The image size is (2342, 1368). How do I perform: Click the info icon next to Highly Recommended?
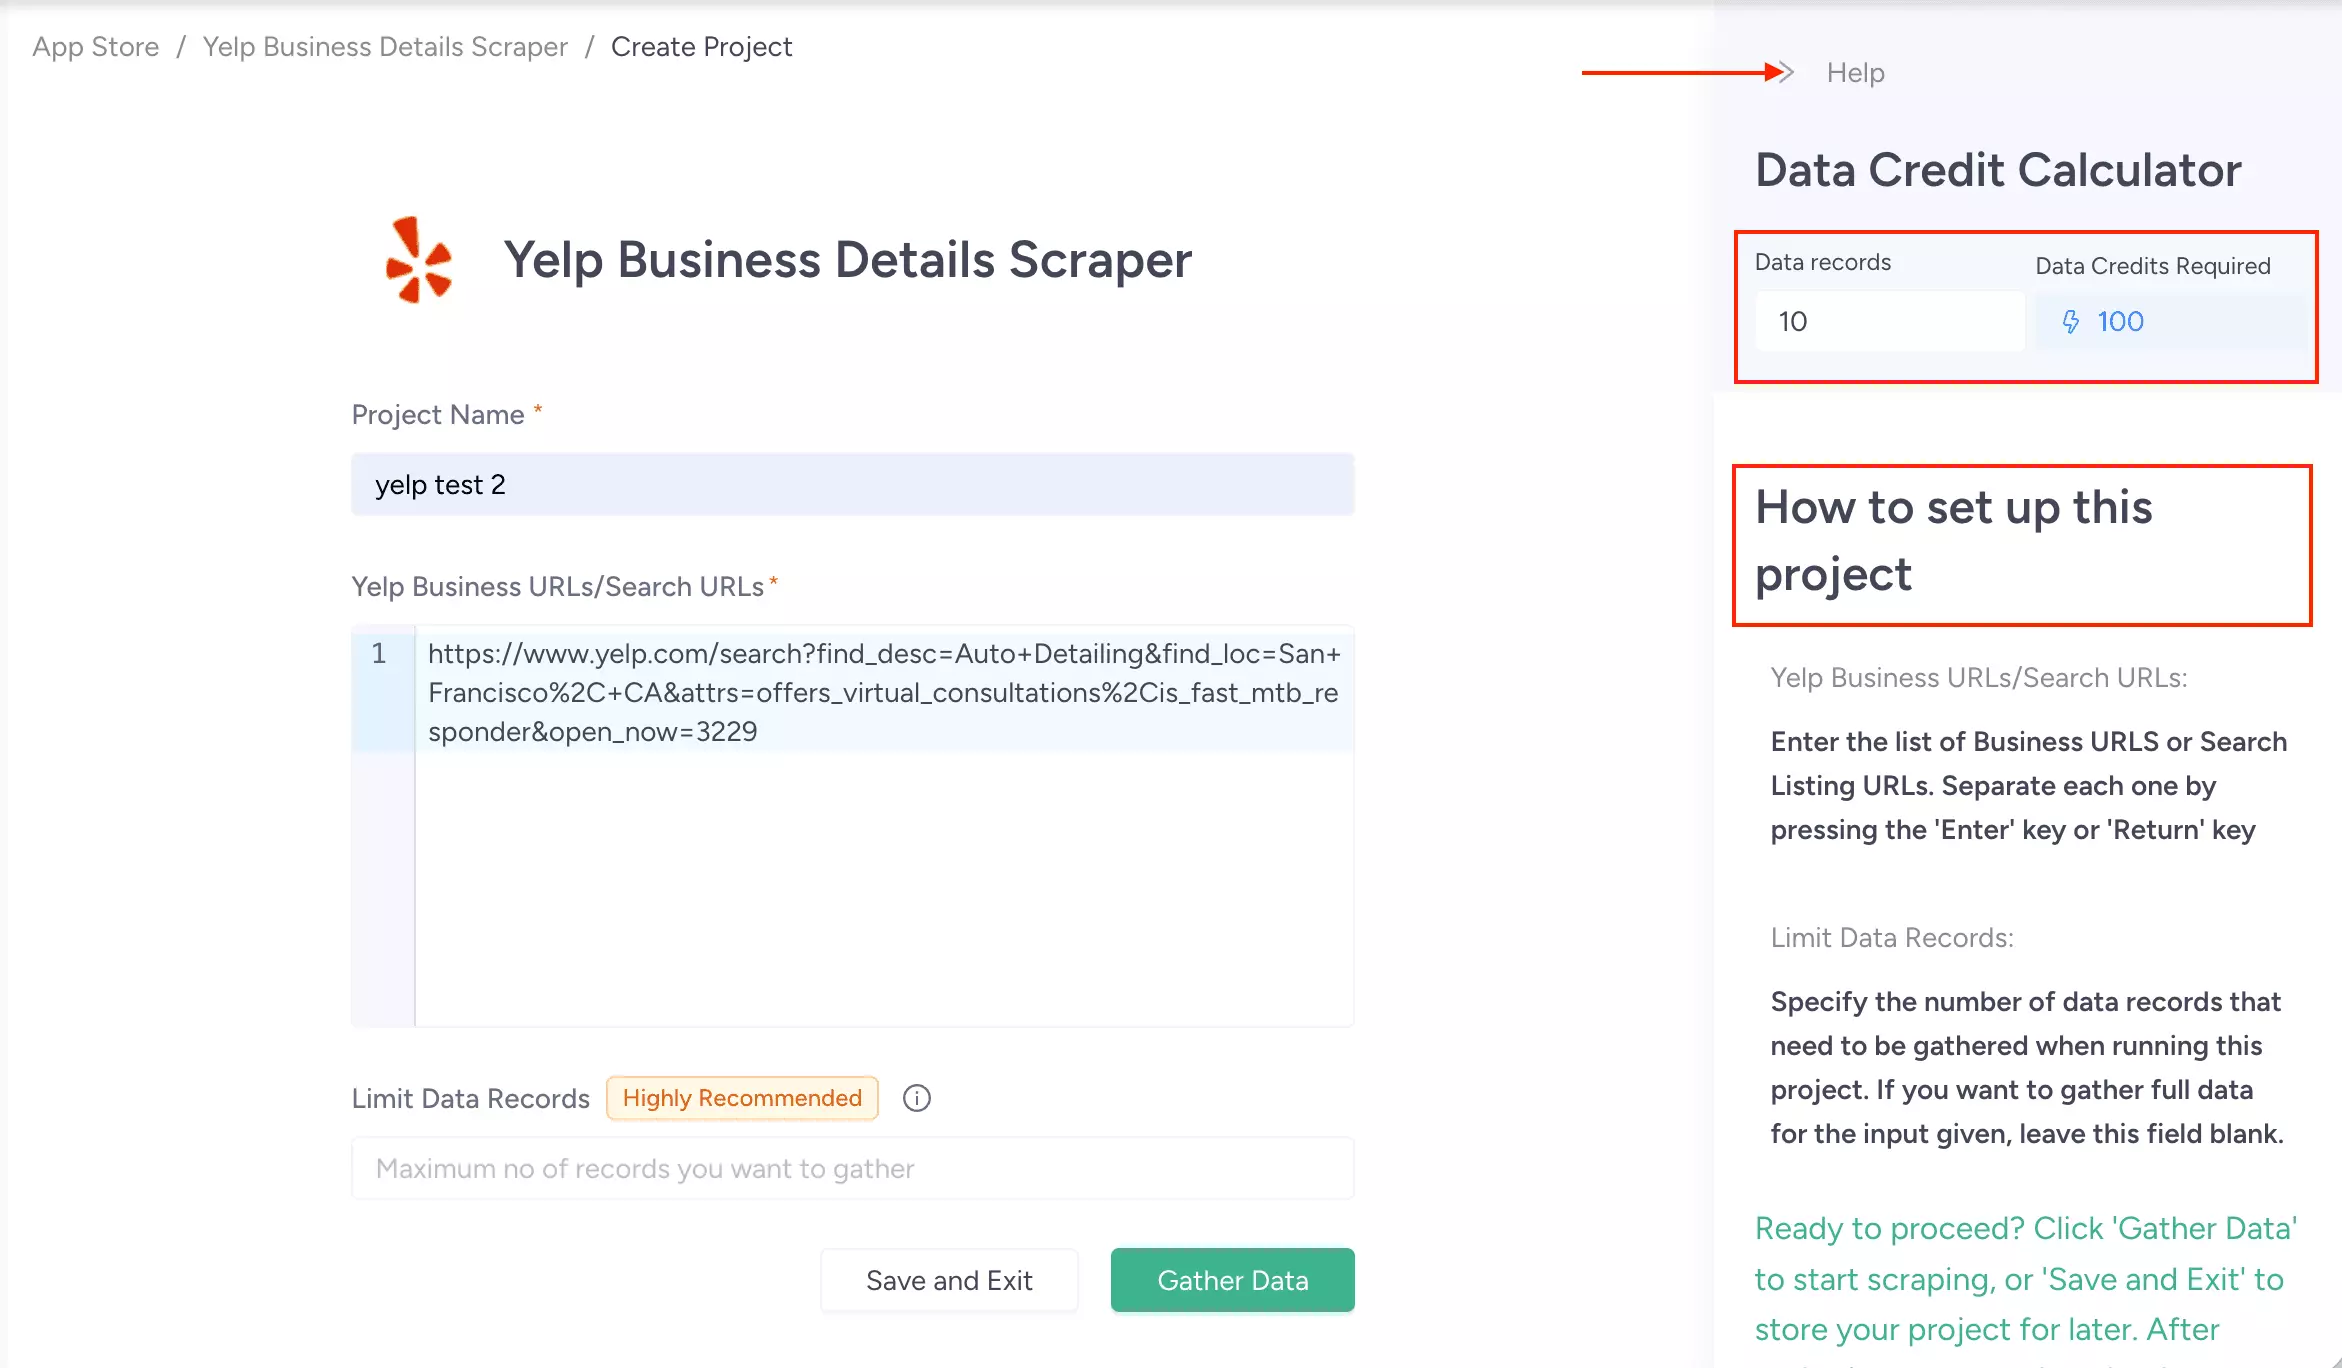coord(917,1098)
